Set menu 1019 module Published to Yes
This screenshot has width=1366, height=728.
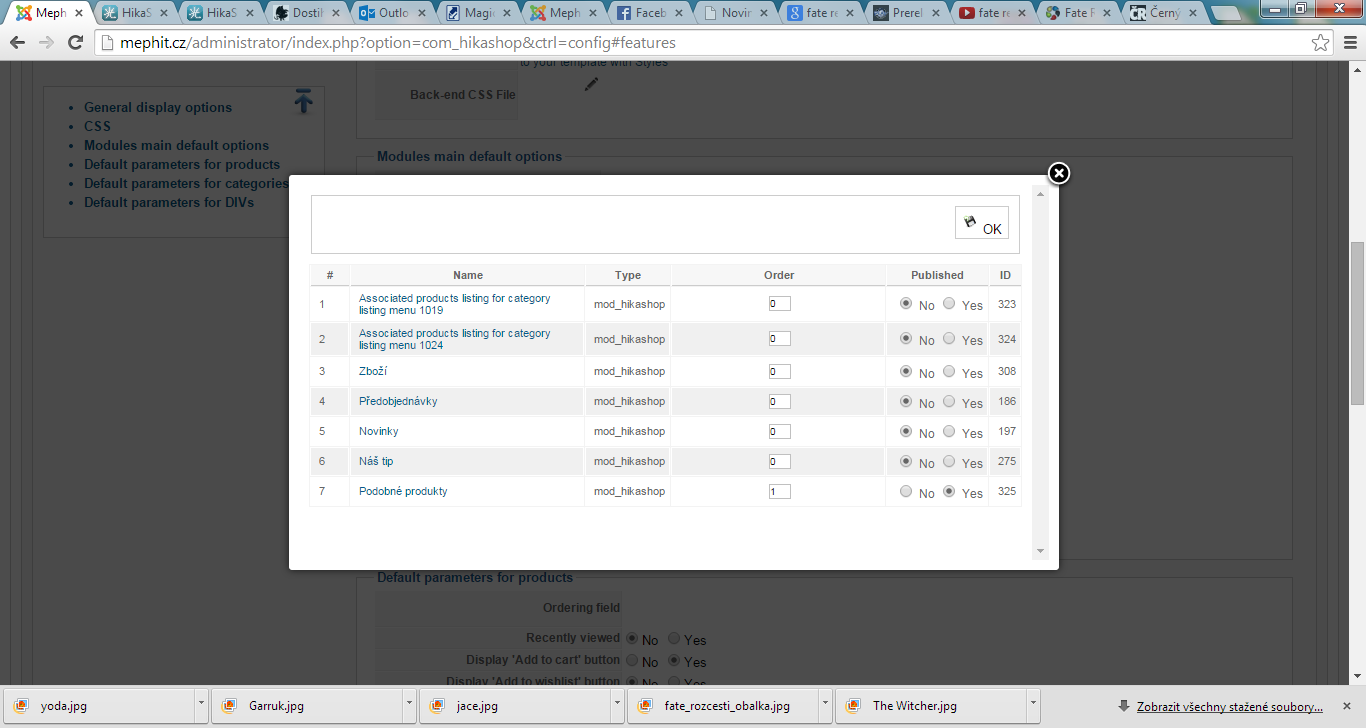949,304
